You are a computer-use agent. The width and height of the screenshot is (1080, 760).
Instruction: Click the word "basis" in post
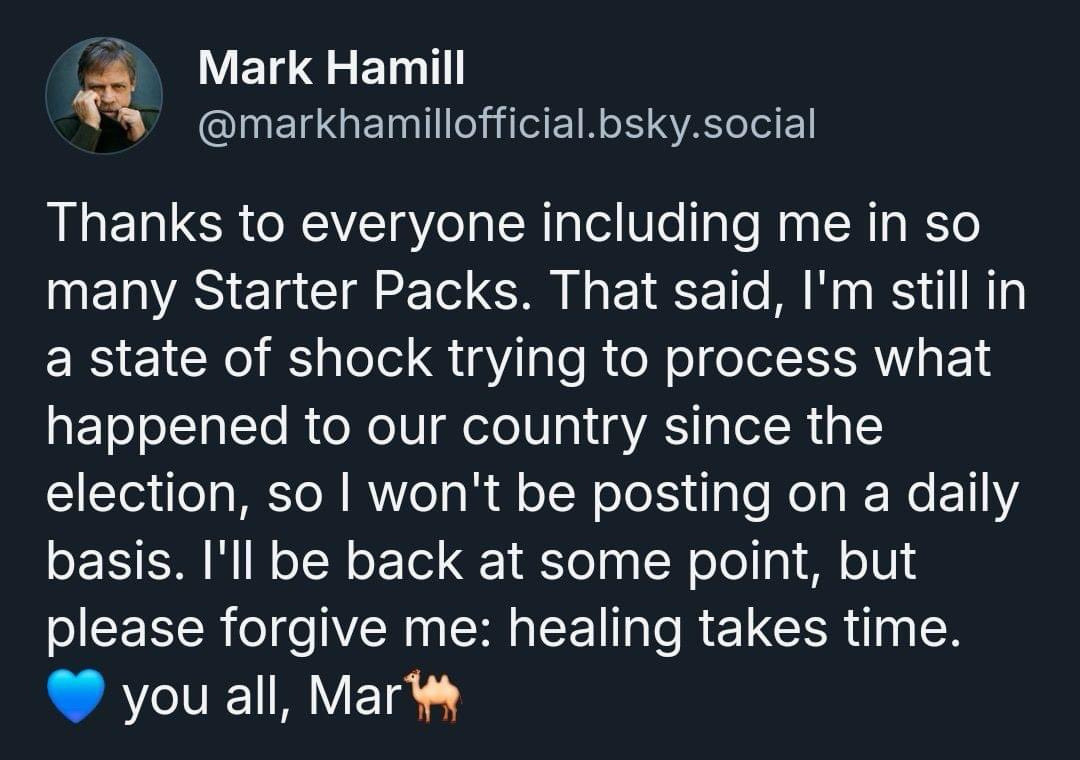pos(108,560)
